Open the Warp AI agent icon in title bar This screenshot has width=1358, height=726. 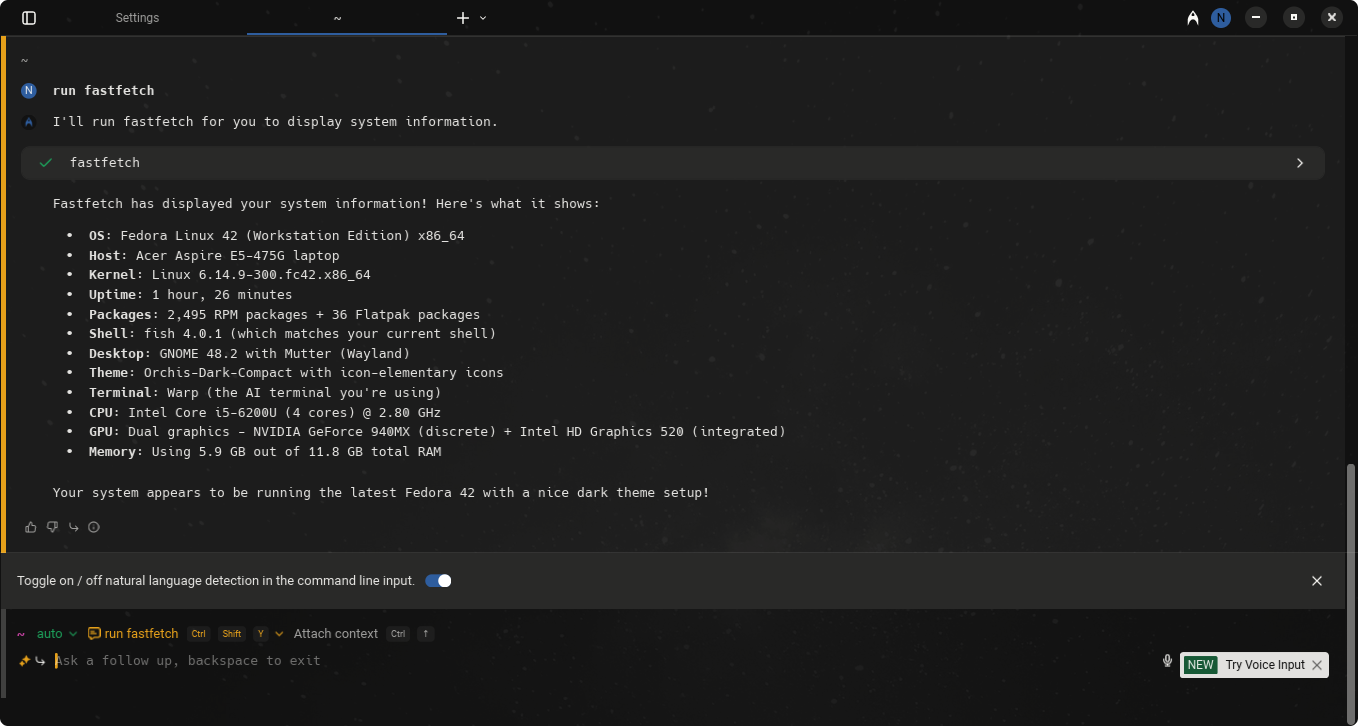click(x=1193, y=18)
